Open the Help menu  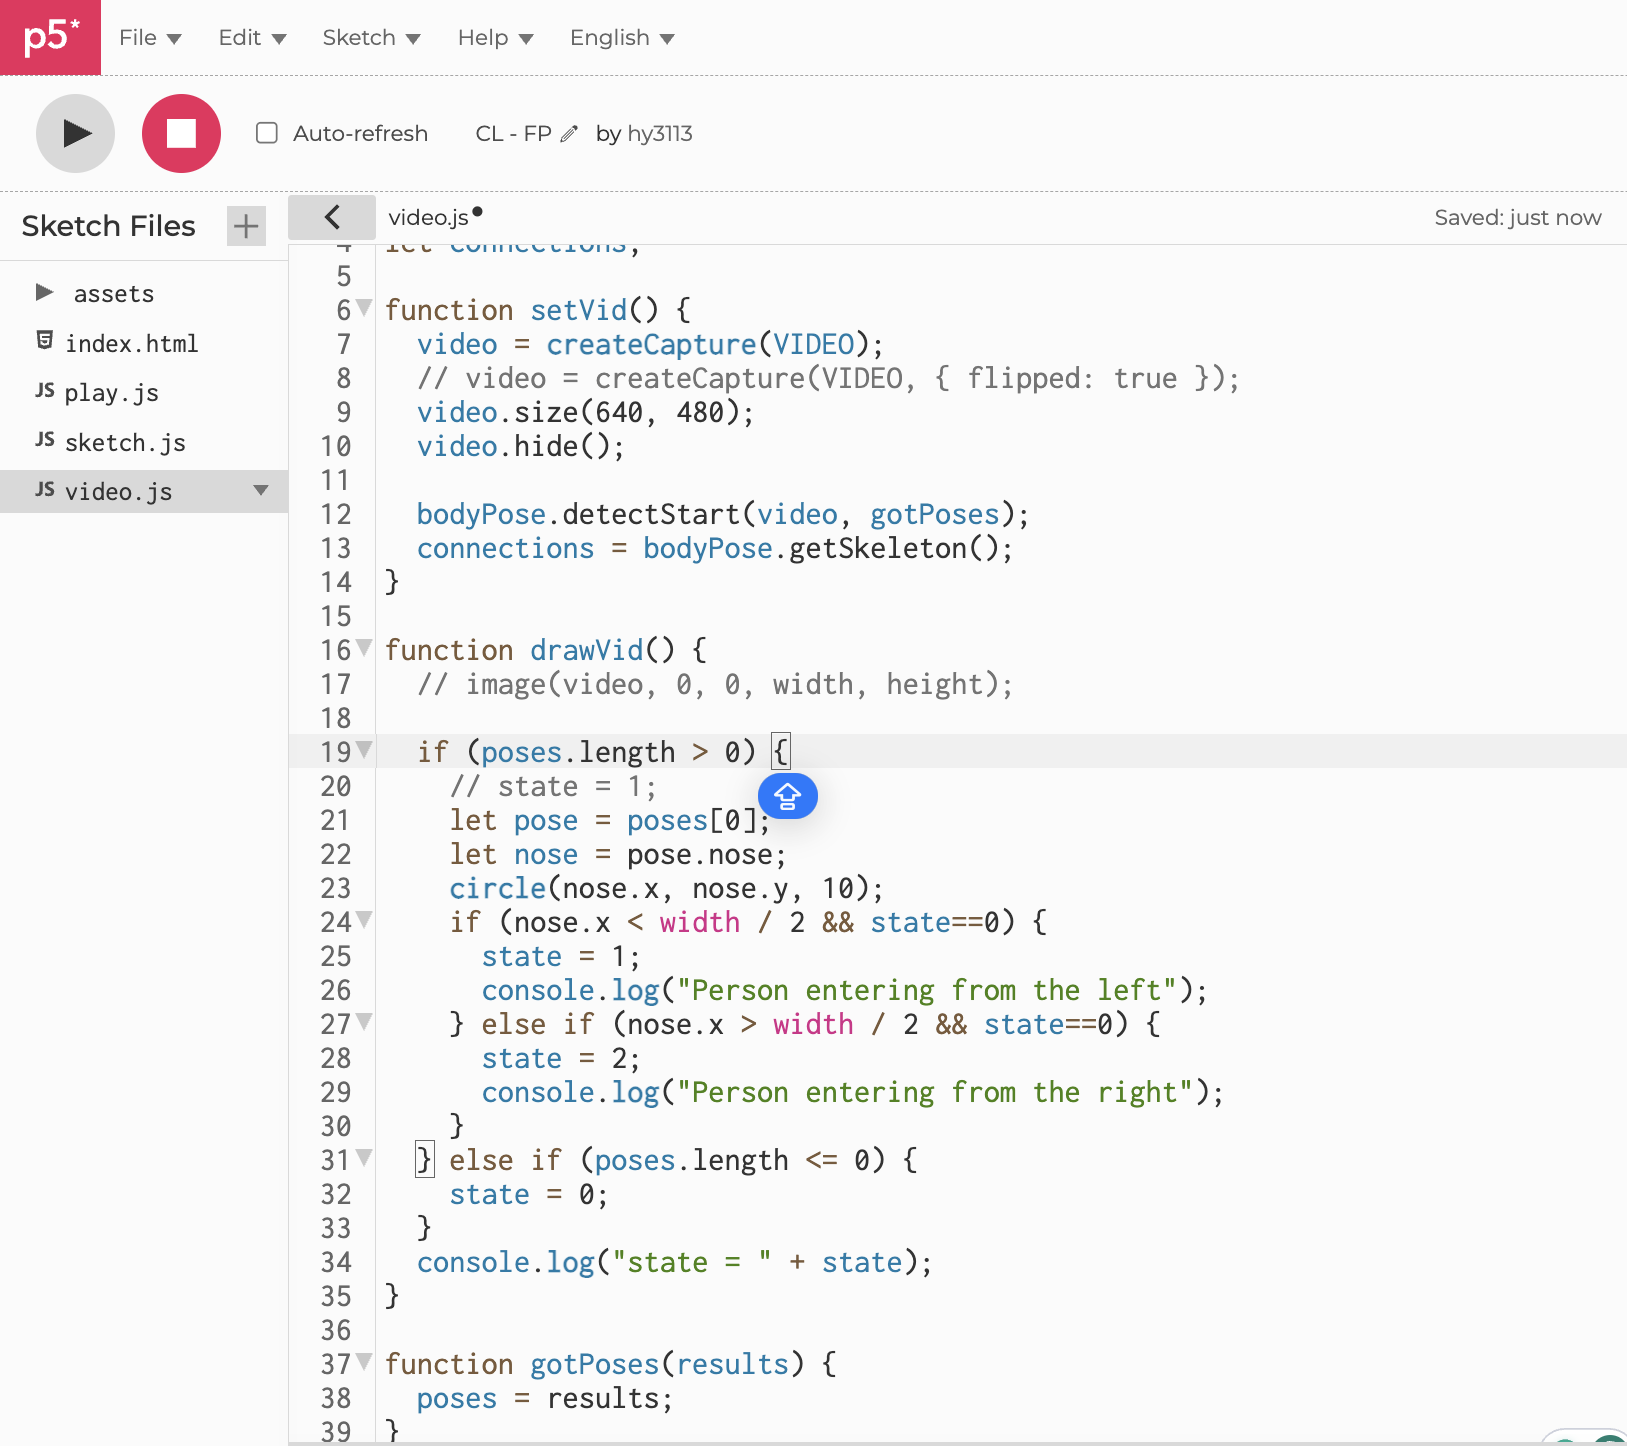494,38
